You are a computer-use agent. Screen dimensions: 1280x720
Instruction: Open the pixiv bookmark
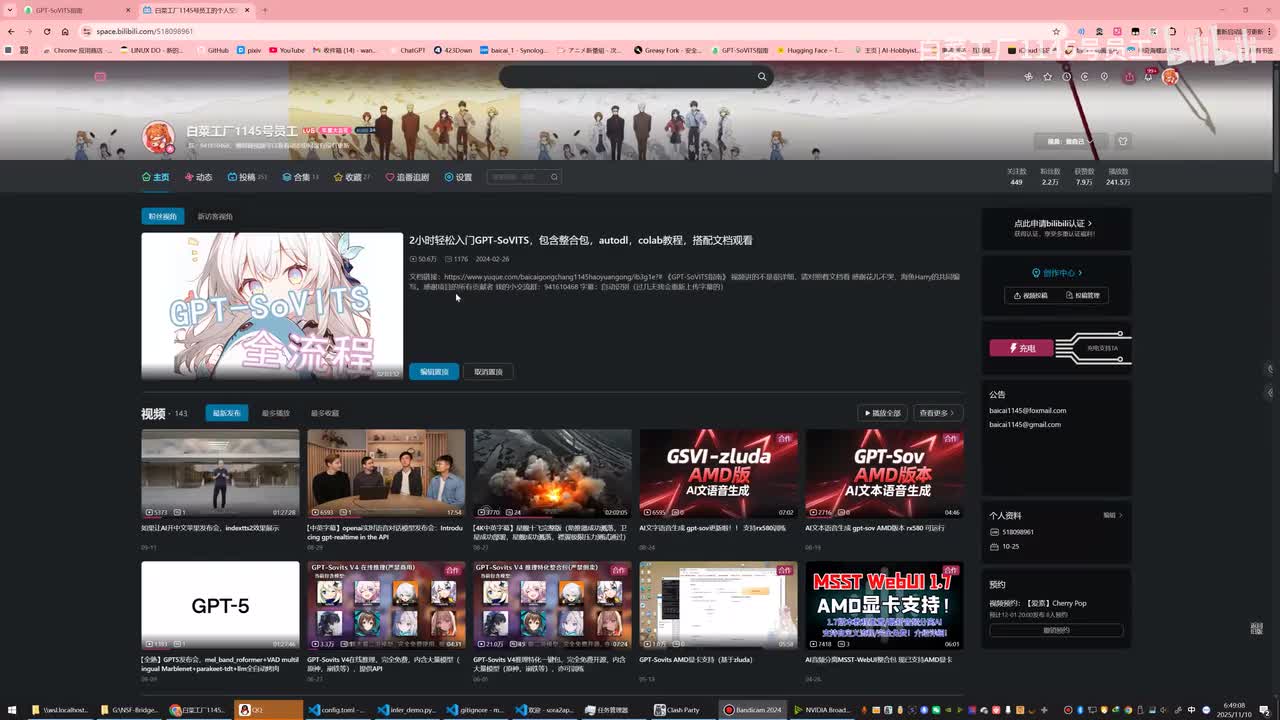249,50
